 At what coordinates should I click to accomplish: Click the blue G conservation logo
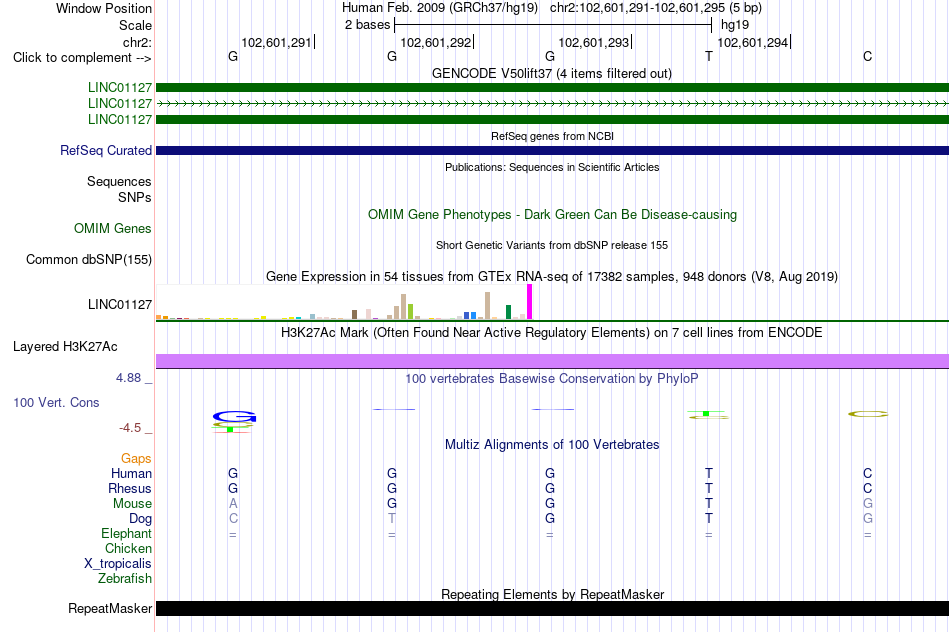pos(234,417)
